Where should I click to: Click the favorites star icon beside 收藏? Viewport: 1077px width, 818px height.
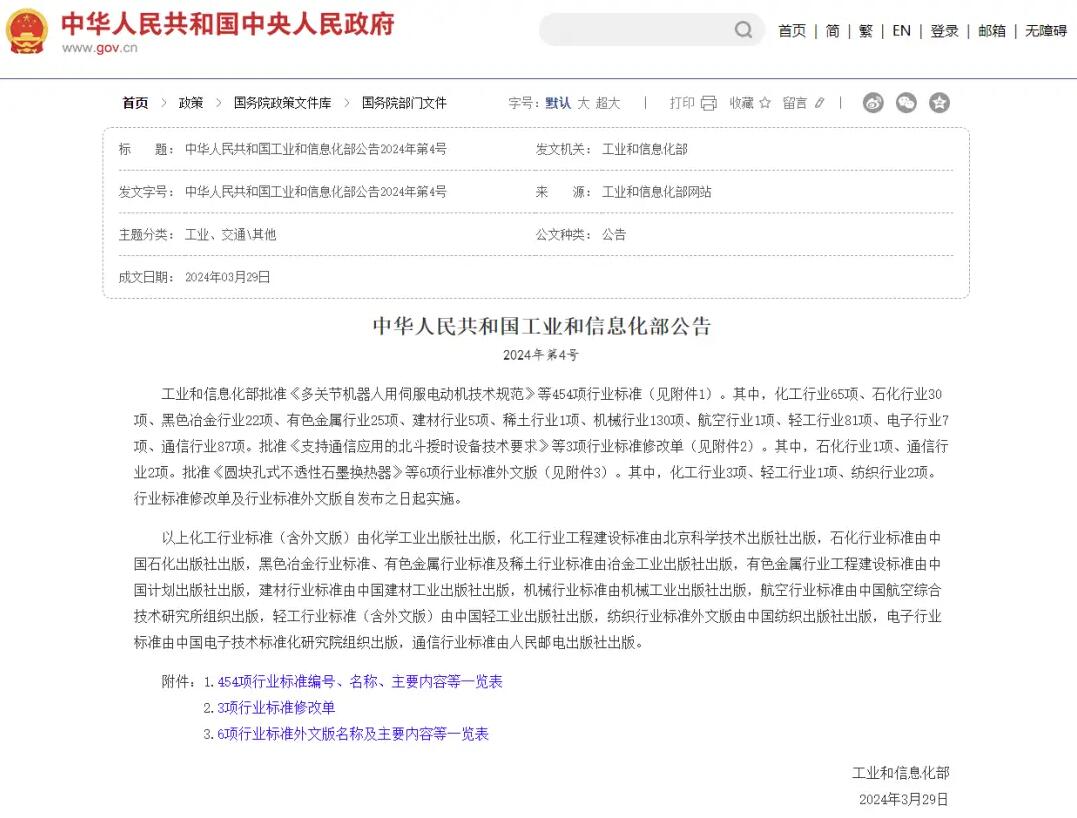click(764, 103)
